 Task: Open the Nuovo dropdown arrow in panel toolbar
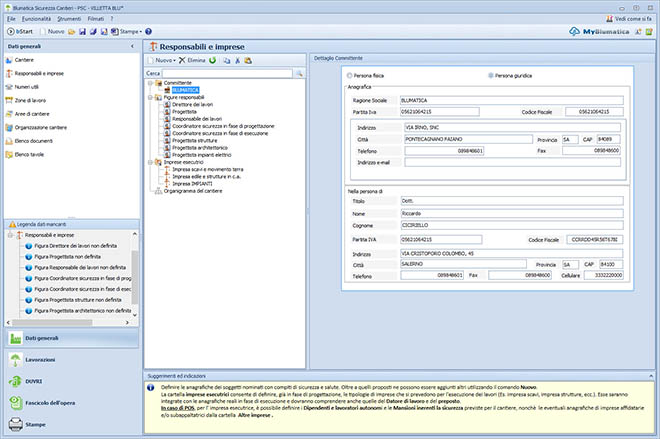point(174,61)
